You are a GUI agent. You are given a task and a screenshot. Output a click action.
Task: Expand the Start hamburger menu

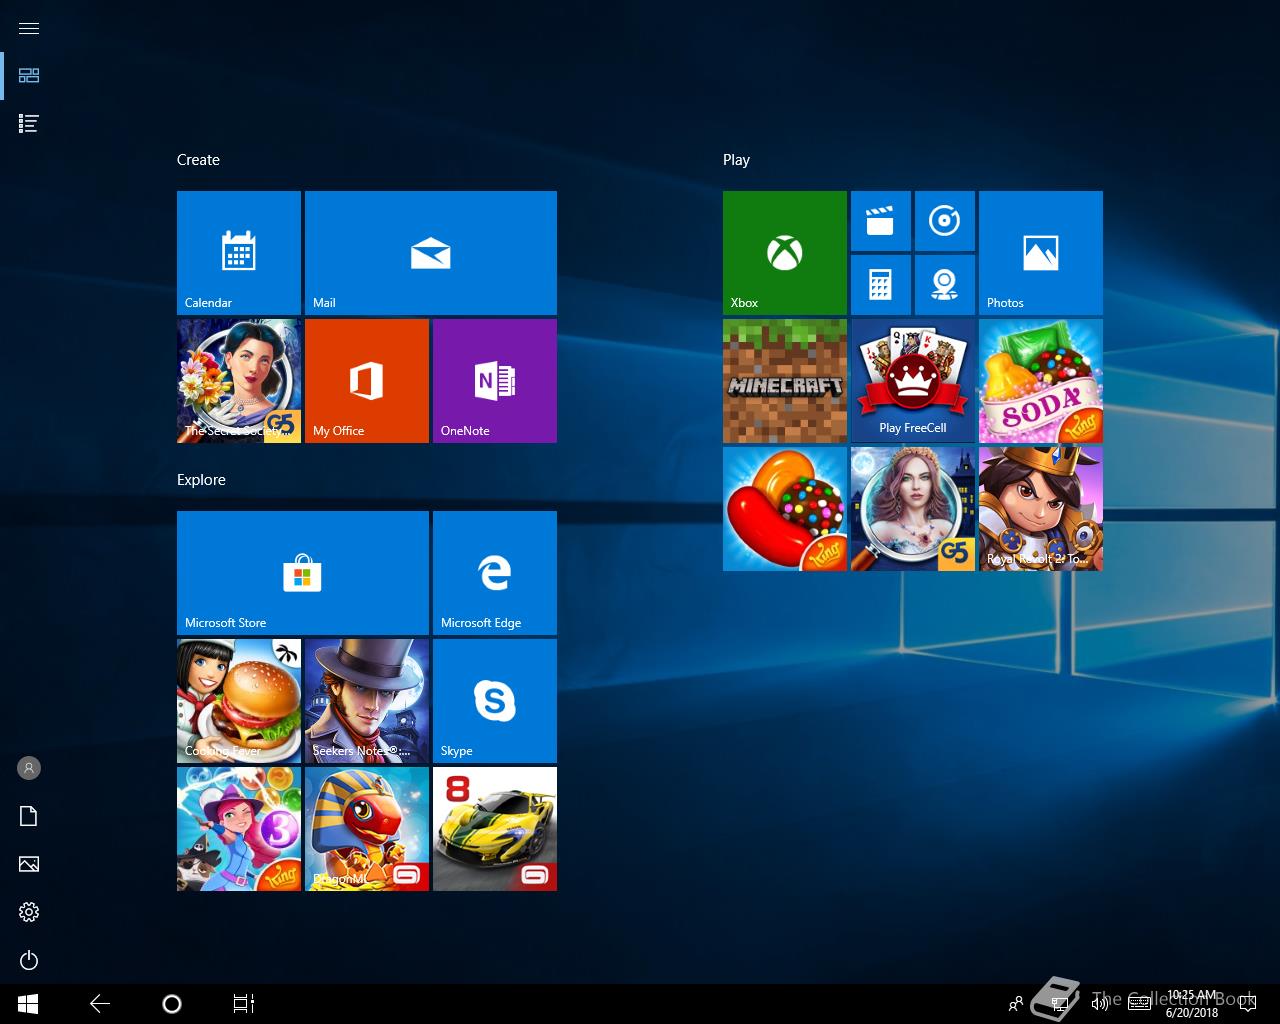coord(29,28)
